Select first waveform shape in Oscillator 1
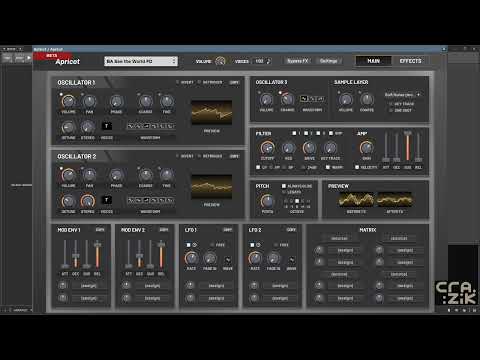The image size is (480, 360). coord(131,126)
